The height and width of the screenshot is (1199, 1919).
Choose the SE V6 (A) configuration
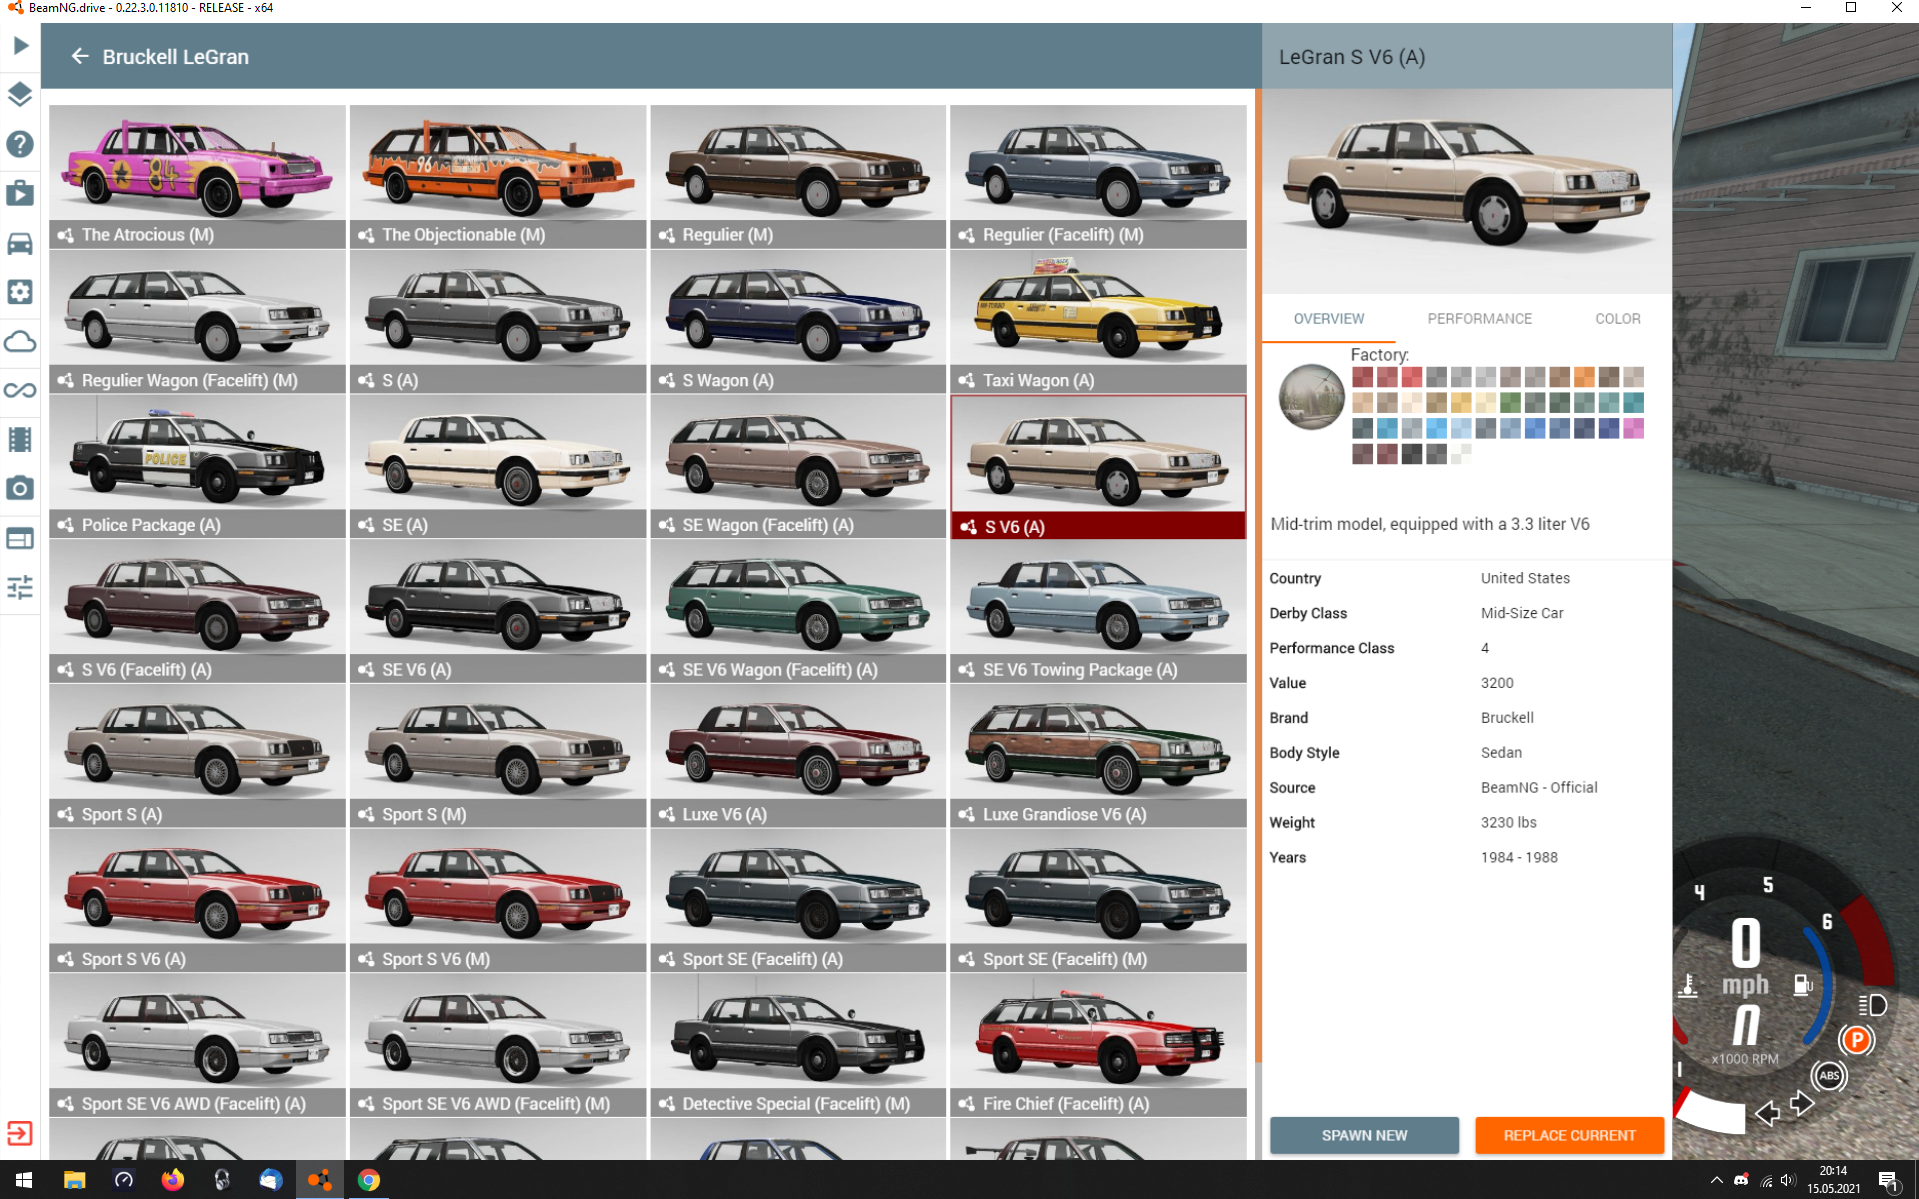click(498, 611)
